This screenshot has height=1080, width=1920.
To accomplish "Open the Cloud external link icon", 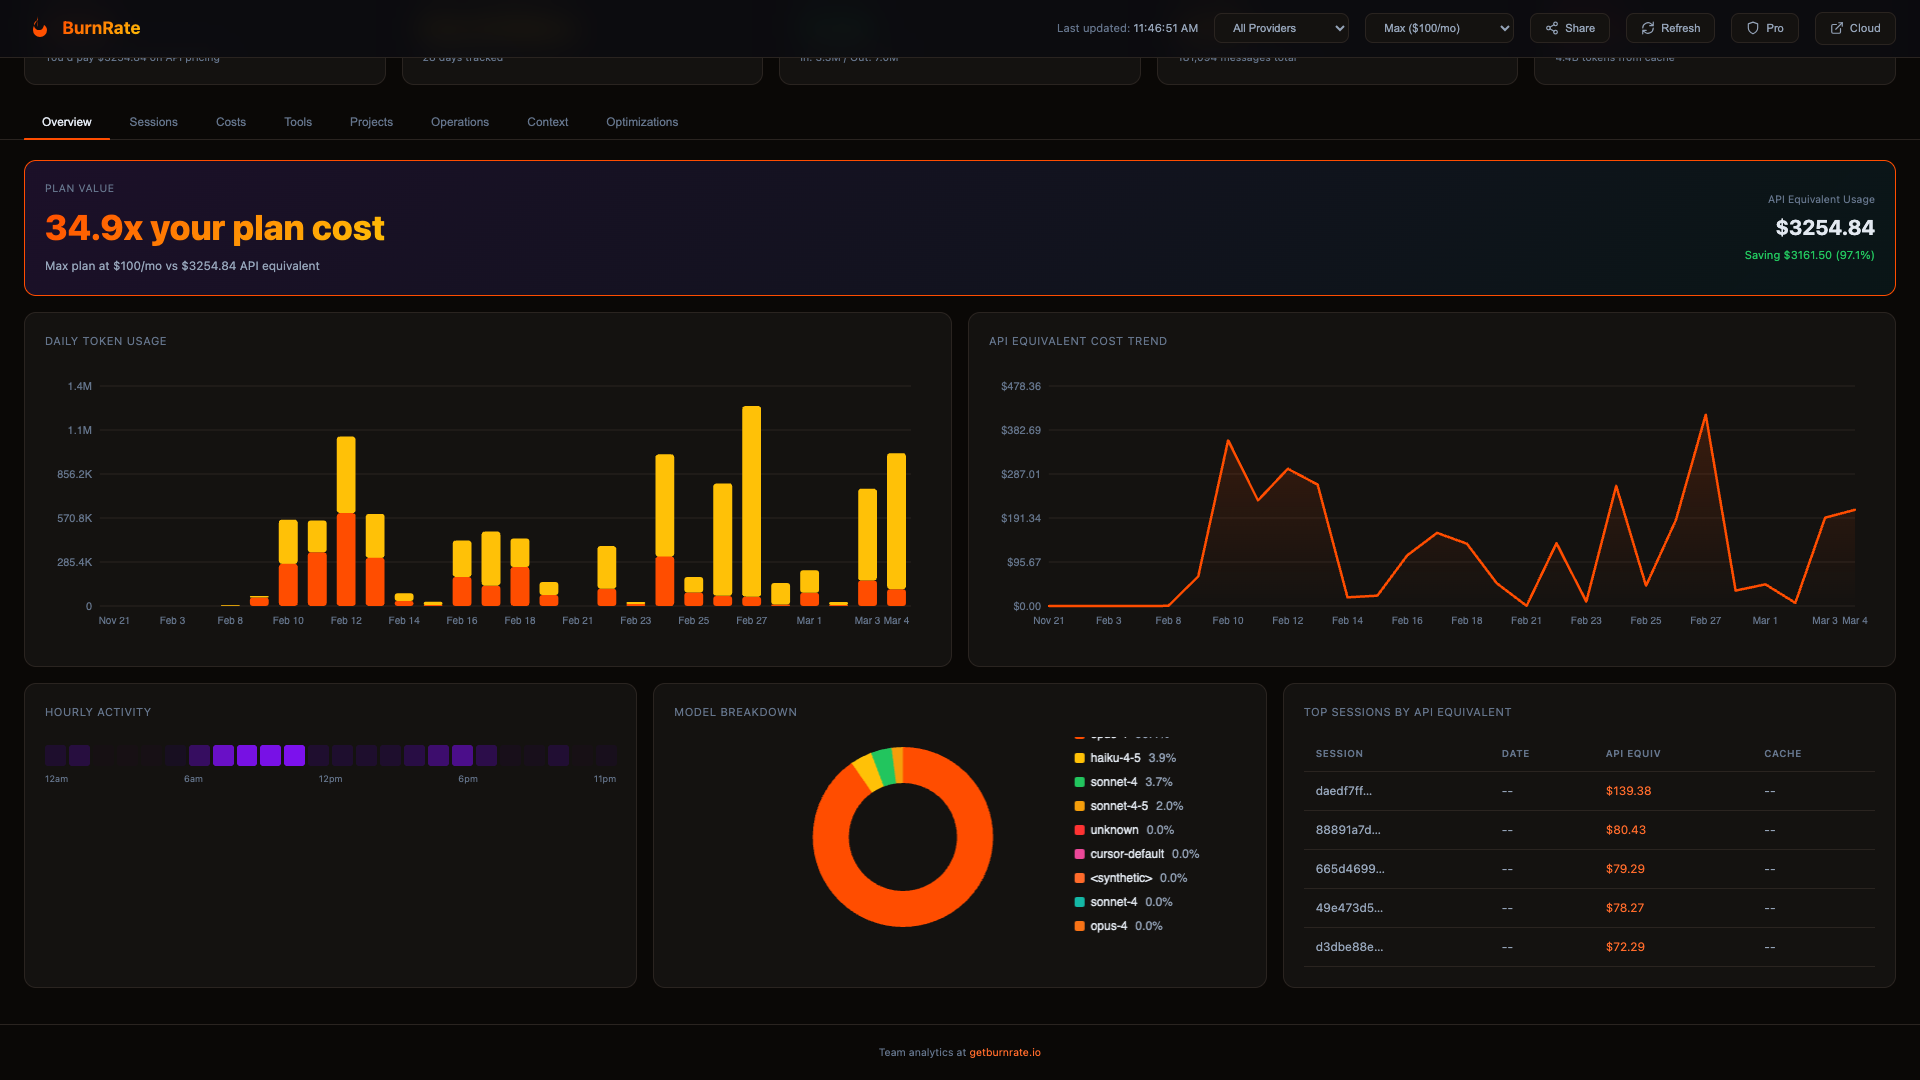I will point(1837,28).
